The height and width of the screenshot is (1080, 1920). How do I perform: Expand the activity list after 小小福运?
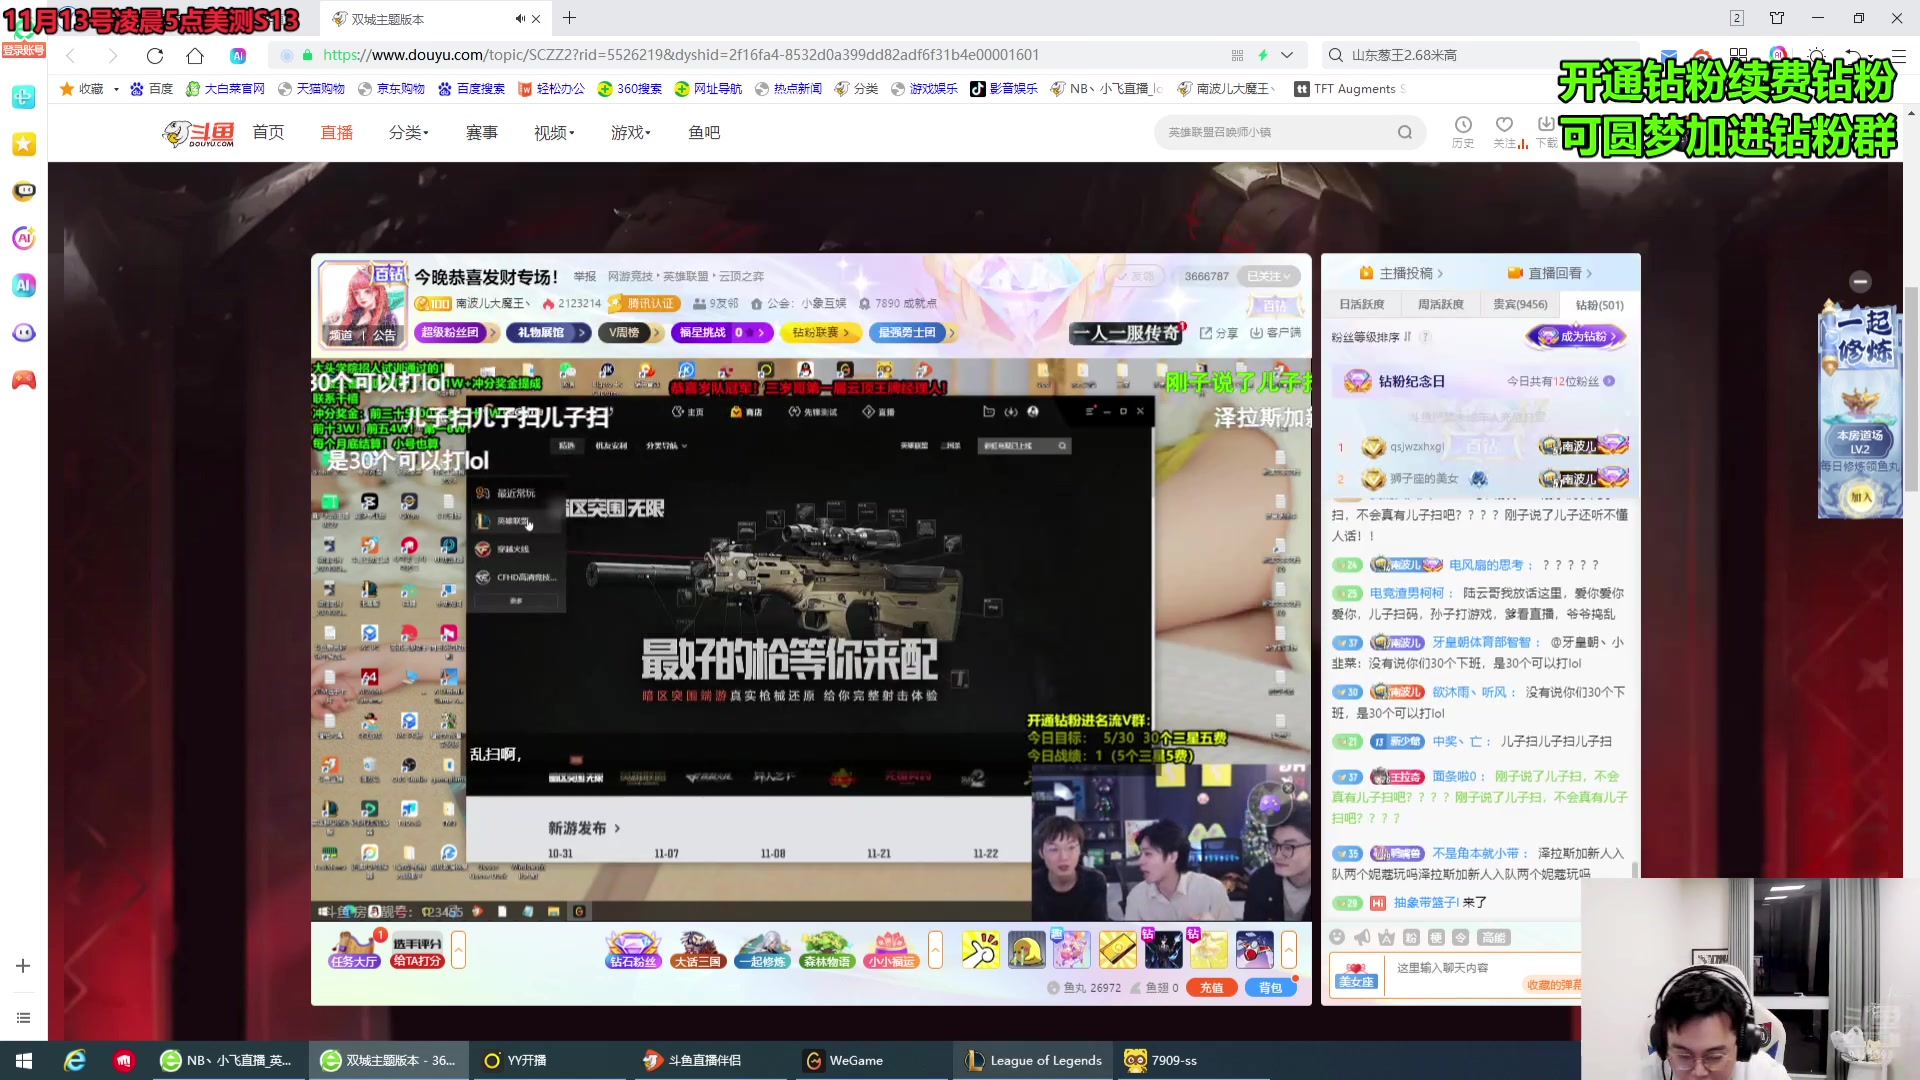pos(935,950)
